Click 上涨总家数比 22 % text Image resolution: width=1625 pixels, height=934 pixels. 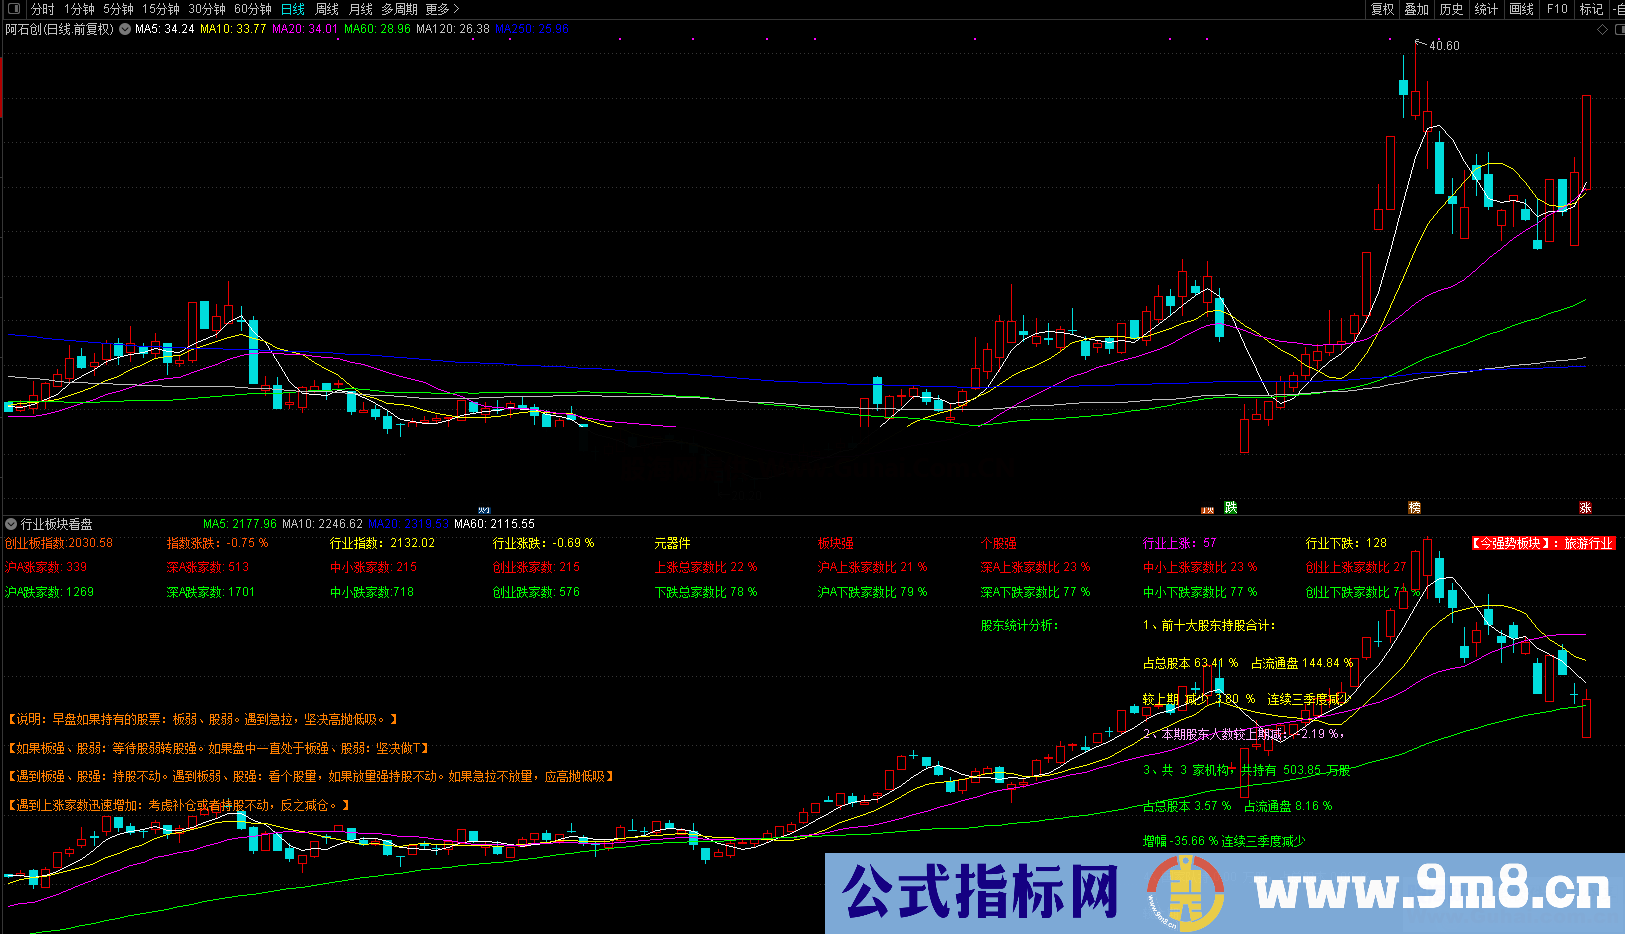click(706, 567)
